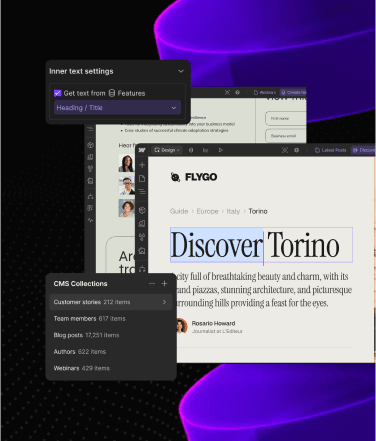The image size is (376, 441).
Task: Click the Inner text settings title
Action: pyautogui.click(x=81, y=71)
